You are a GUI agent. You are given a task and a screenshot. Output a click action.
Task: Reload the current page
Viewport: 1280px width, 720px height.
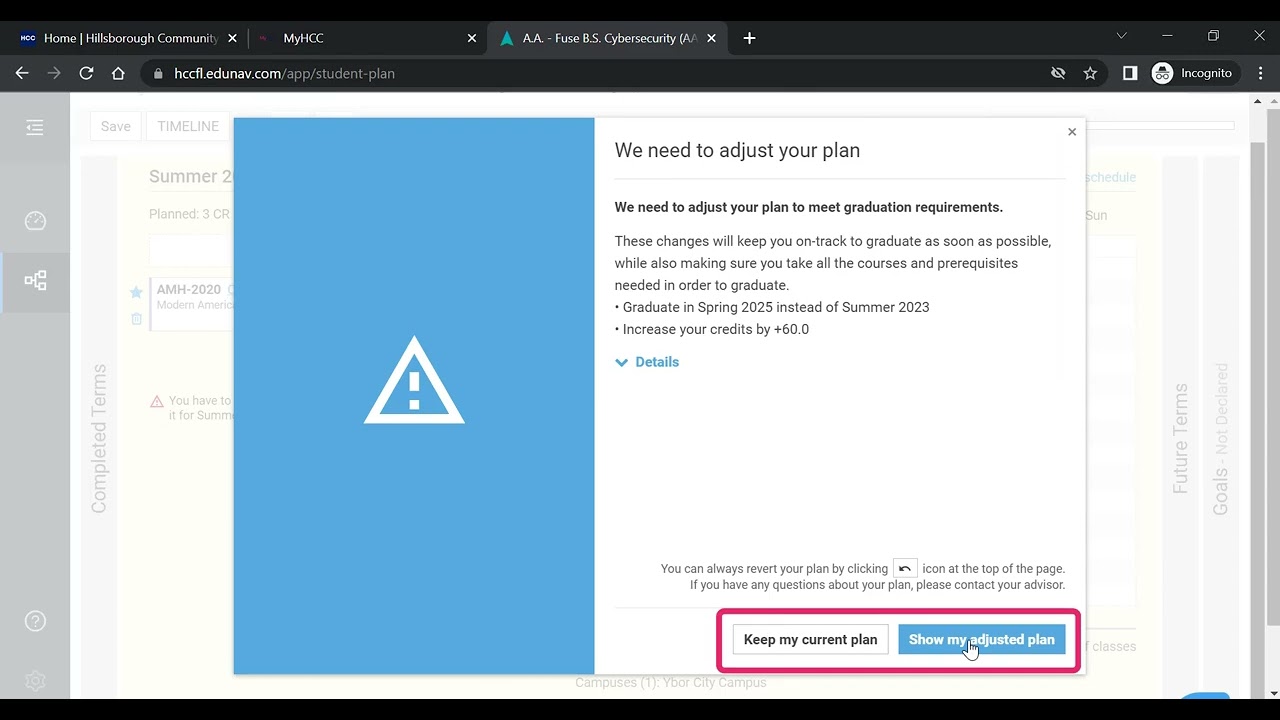coord(86,73)
